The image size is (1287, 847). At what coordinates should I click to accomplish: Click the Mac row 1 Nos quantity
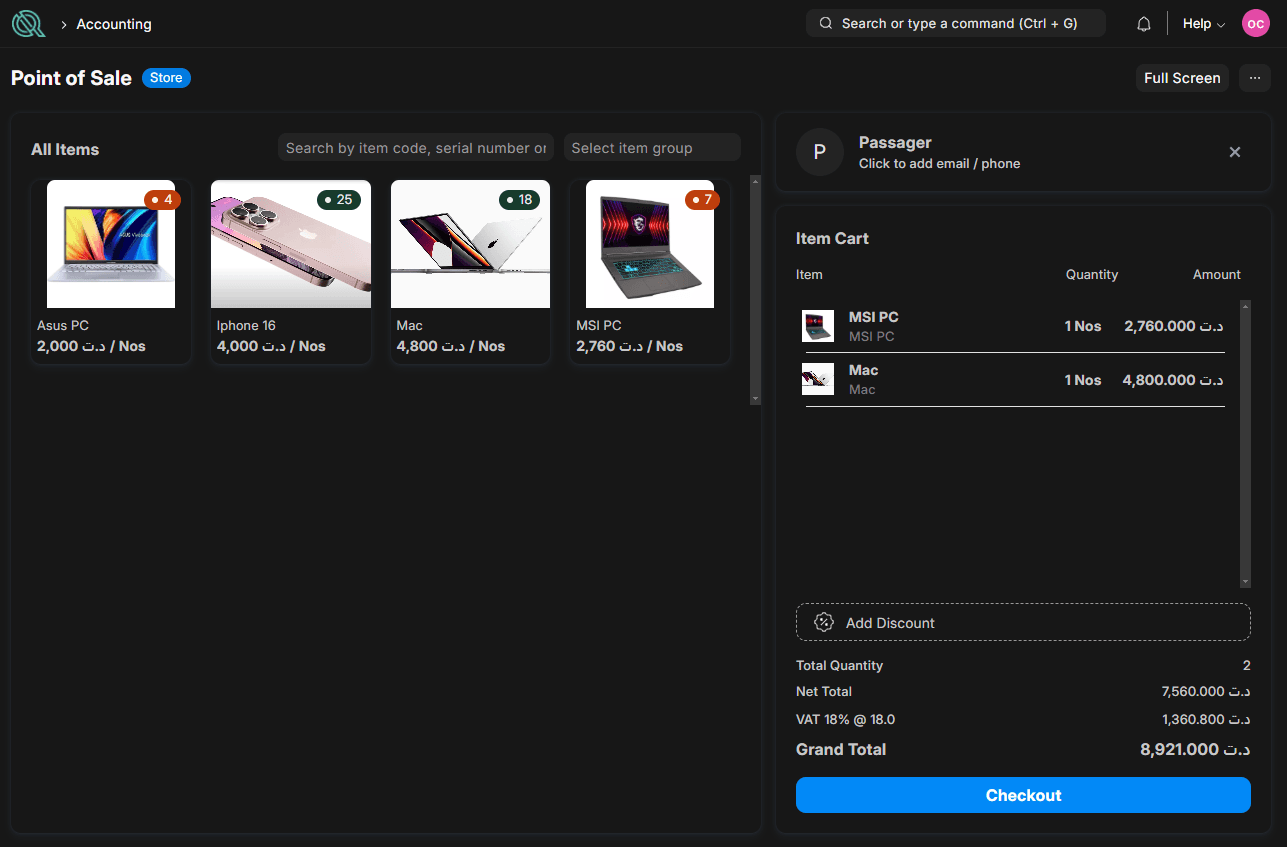(1082, 380)
